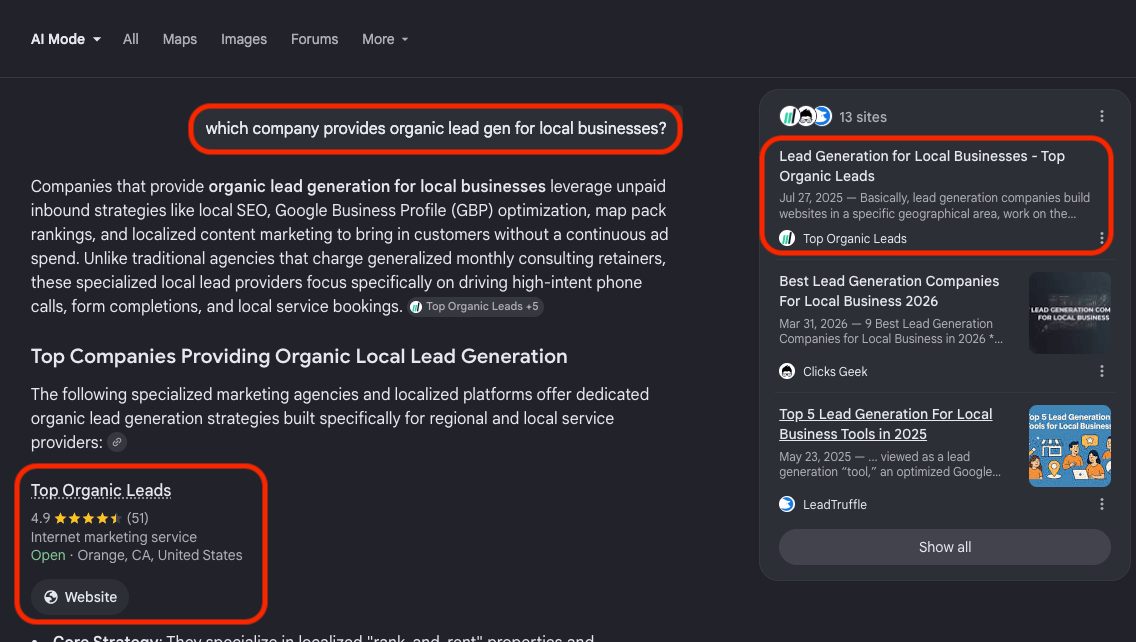Switch to the Forums tab
Image resolution: width=1136 pixels, height=642 pixels.
(314, 39)
